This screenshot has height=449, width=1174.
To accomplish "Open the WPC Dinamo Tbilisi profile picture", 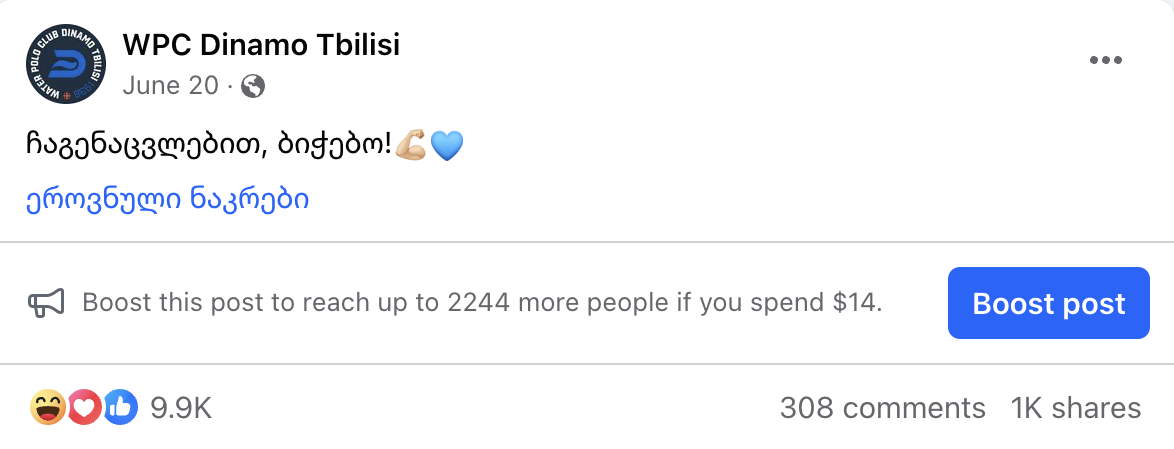I will click(x=66, y=64).
